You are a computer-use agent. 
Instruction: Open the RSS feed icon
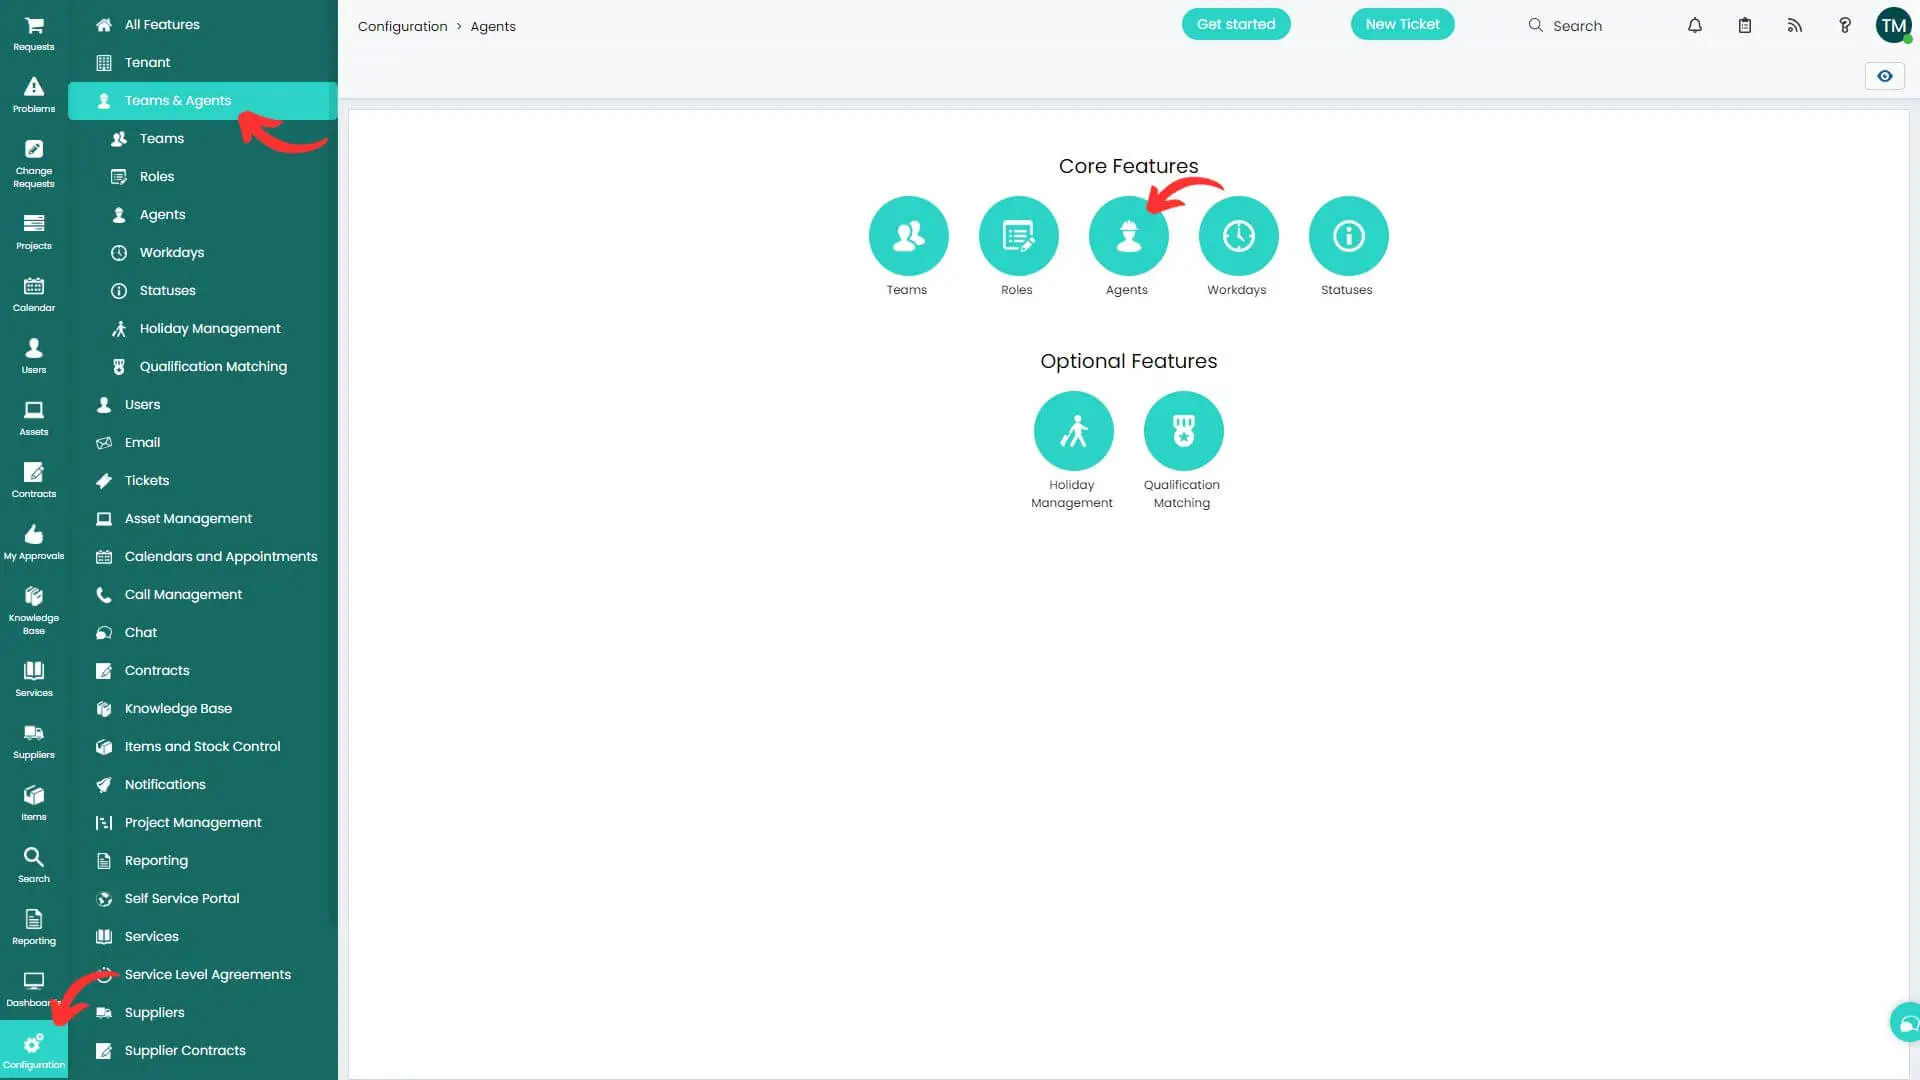coord(1795,26)
